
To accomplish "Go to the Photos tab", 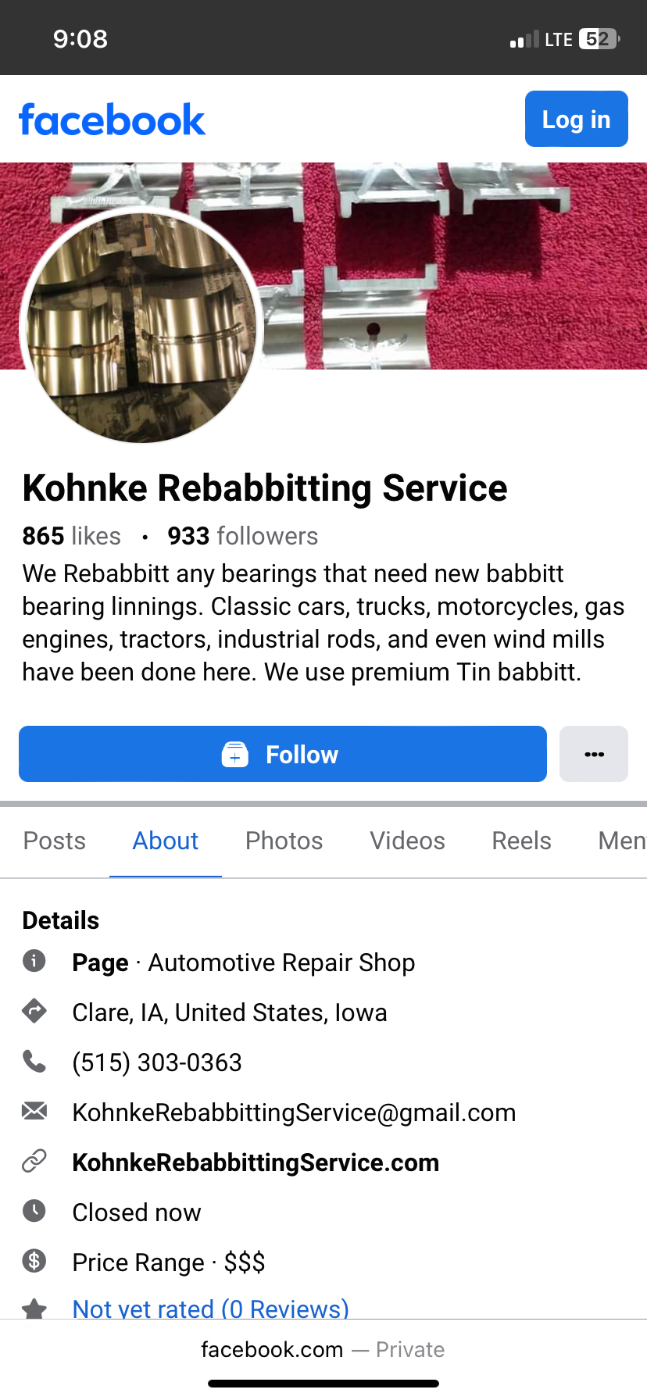I will click(x=284, y=841).
